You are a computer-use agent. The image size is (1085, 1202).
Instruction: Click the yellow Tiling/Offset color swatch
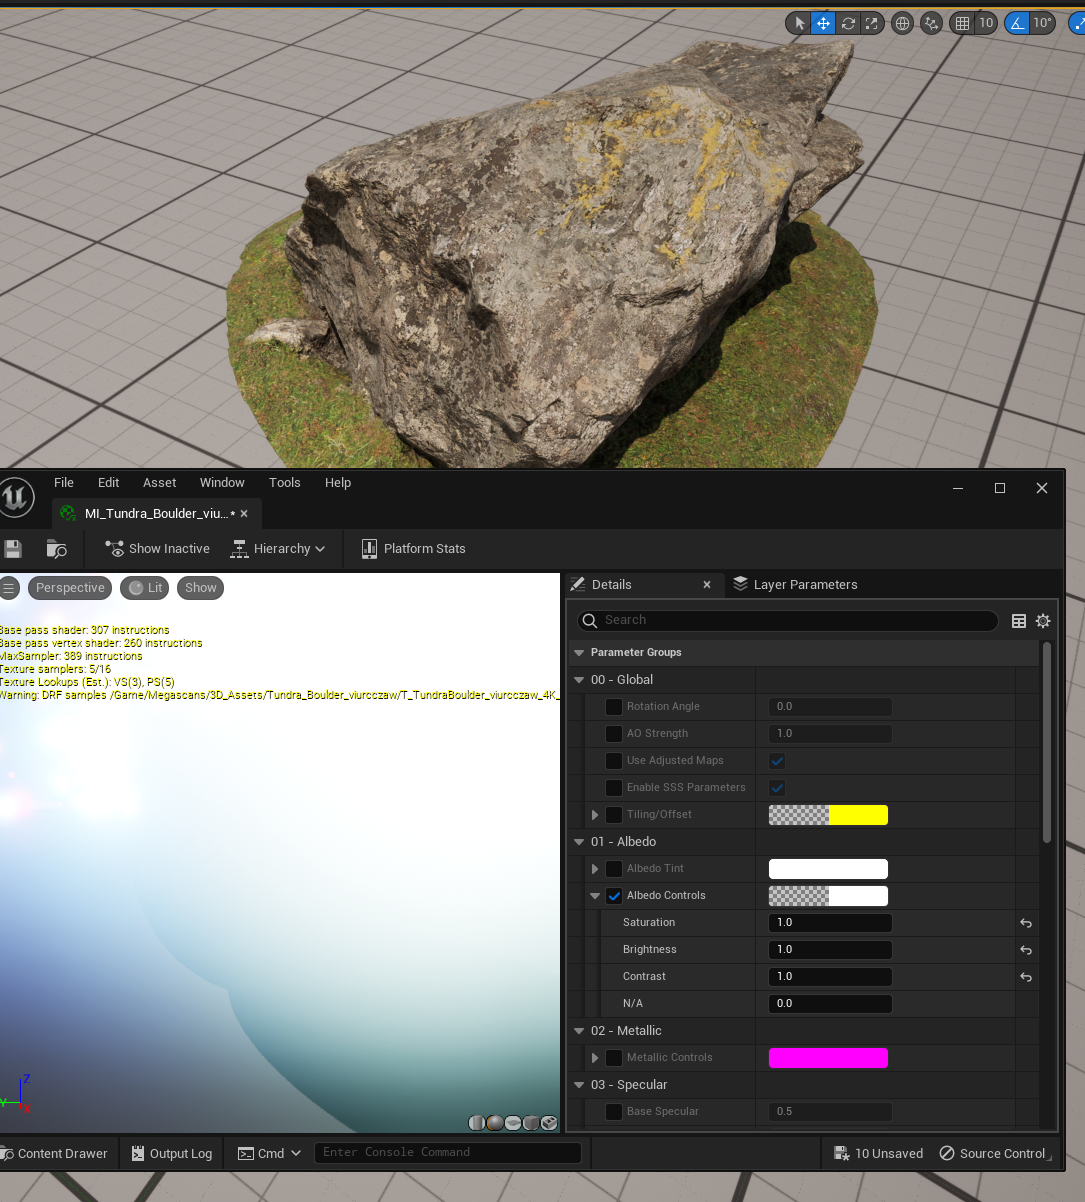[828, 815]
